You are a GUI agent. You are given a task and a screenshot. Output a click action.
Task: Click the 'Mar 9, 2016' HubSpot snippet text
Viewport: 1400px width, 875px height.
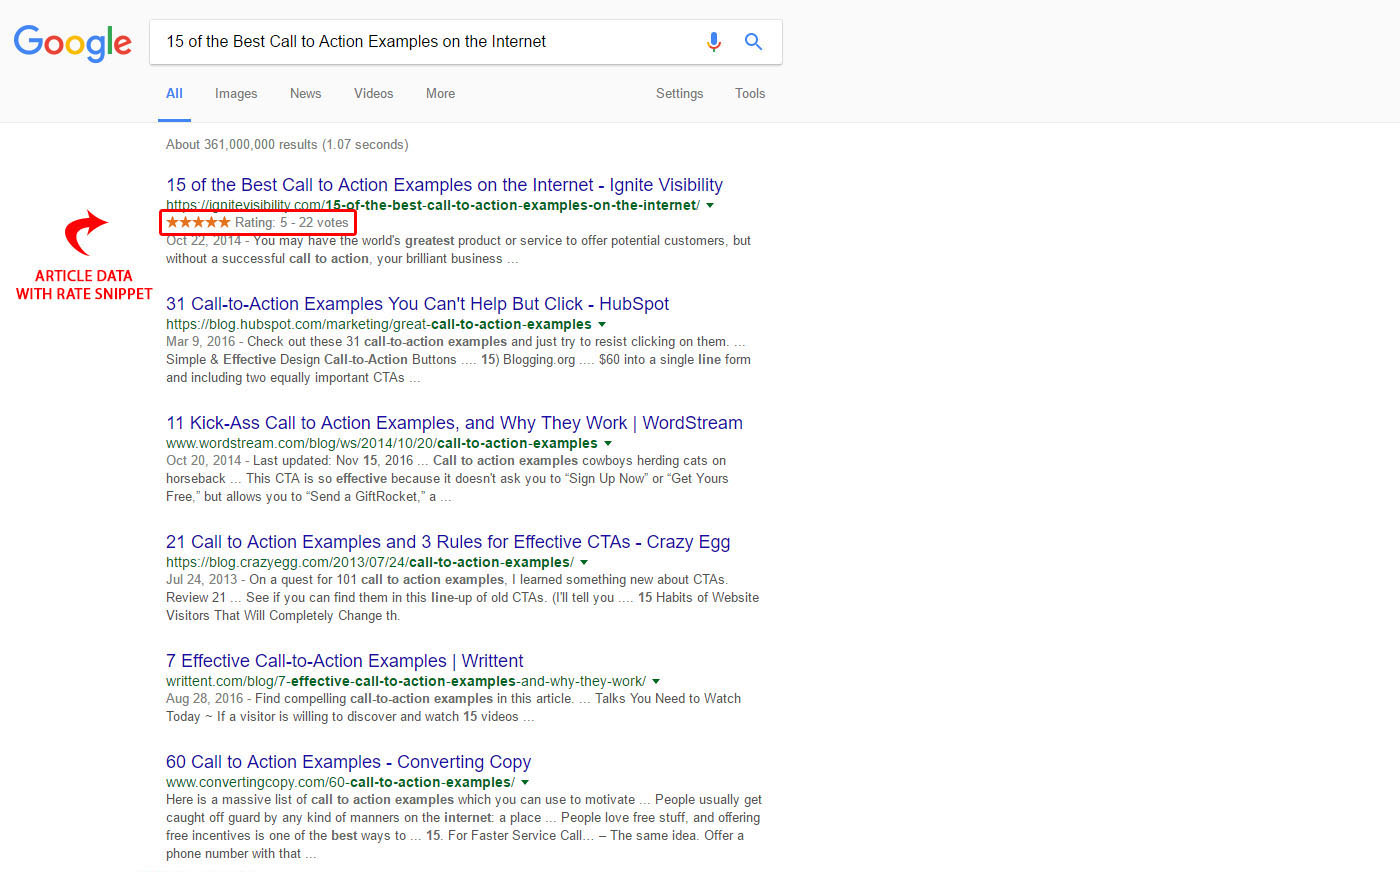[x=201, y=341]
